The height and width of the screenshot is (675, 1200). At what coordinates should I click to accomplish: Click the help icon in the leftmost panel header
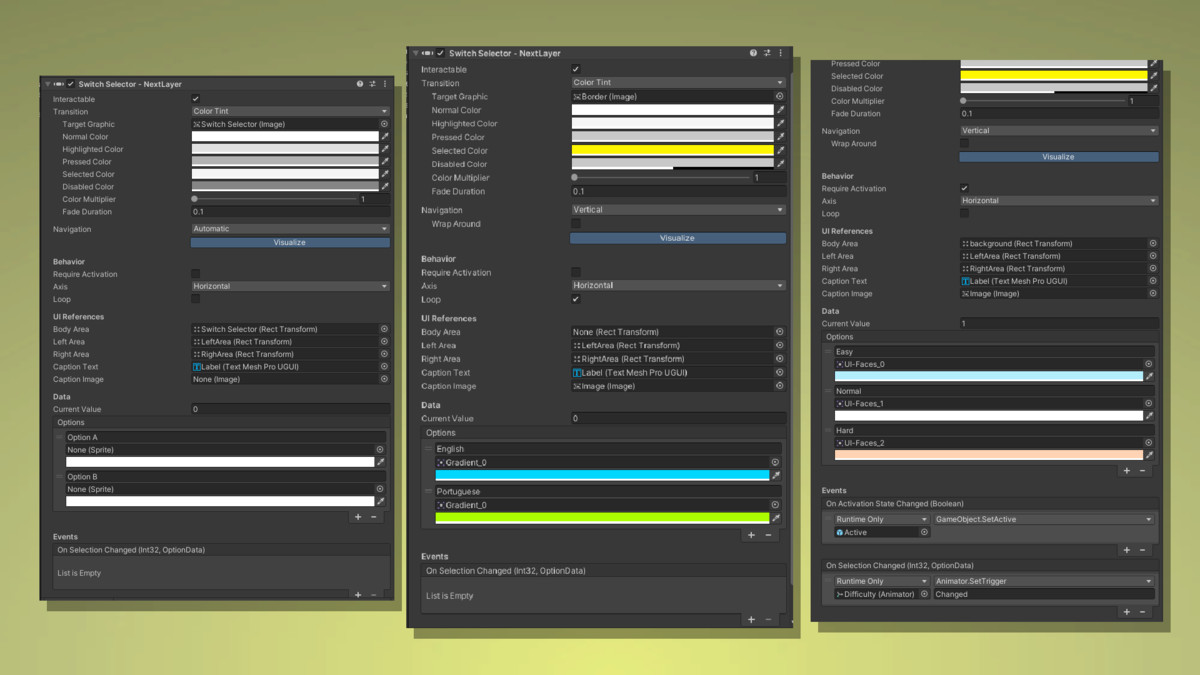pyautogui.click(x=360, y=84)
